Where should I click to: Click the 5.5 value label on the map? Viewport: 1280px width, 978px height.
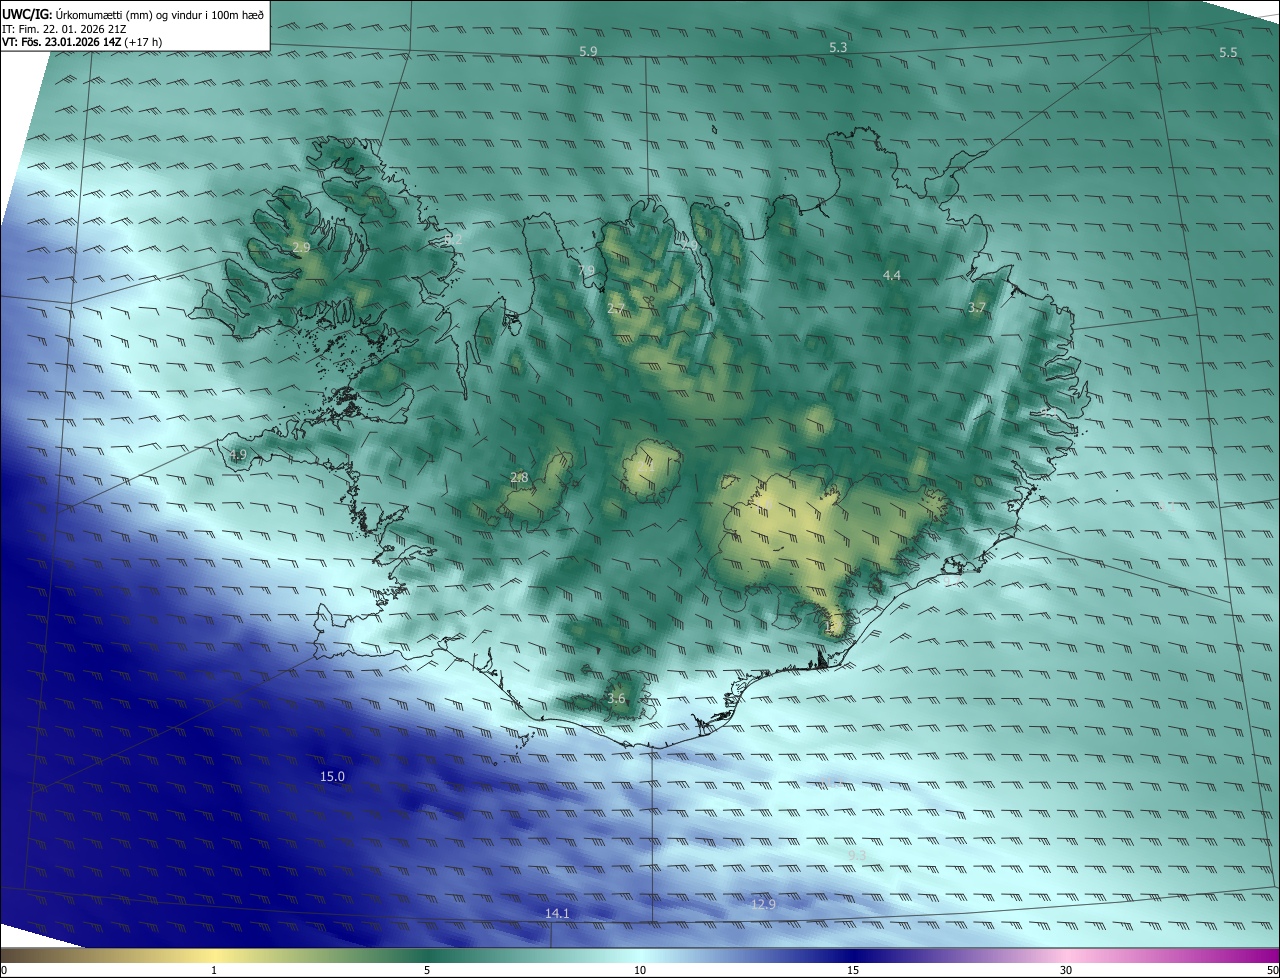[x=1228, y=52]
